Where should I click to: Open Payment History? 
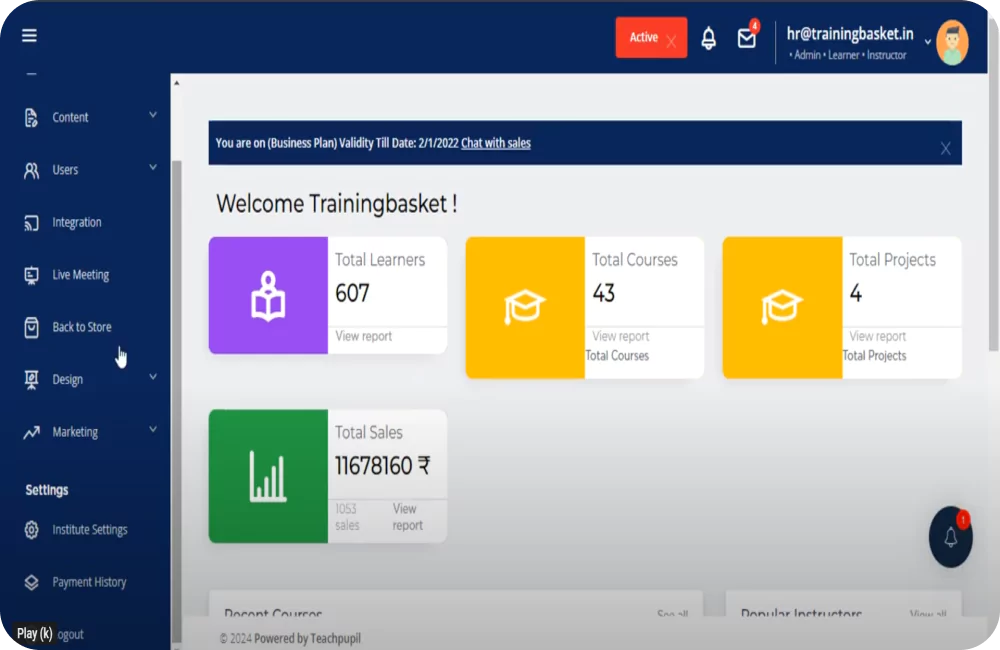[x=89, y=582]
